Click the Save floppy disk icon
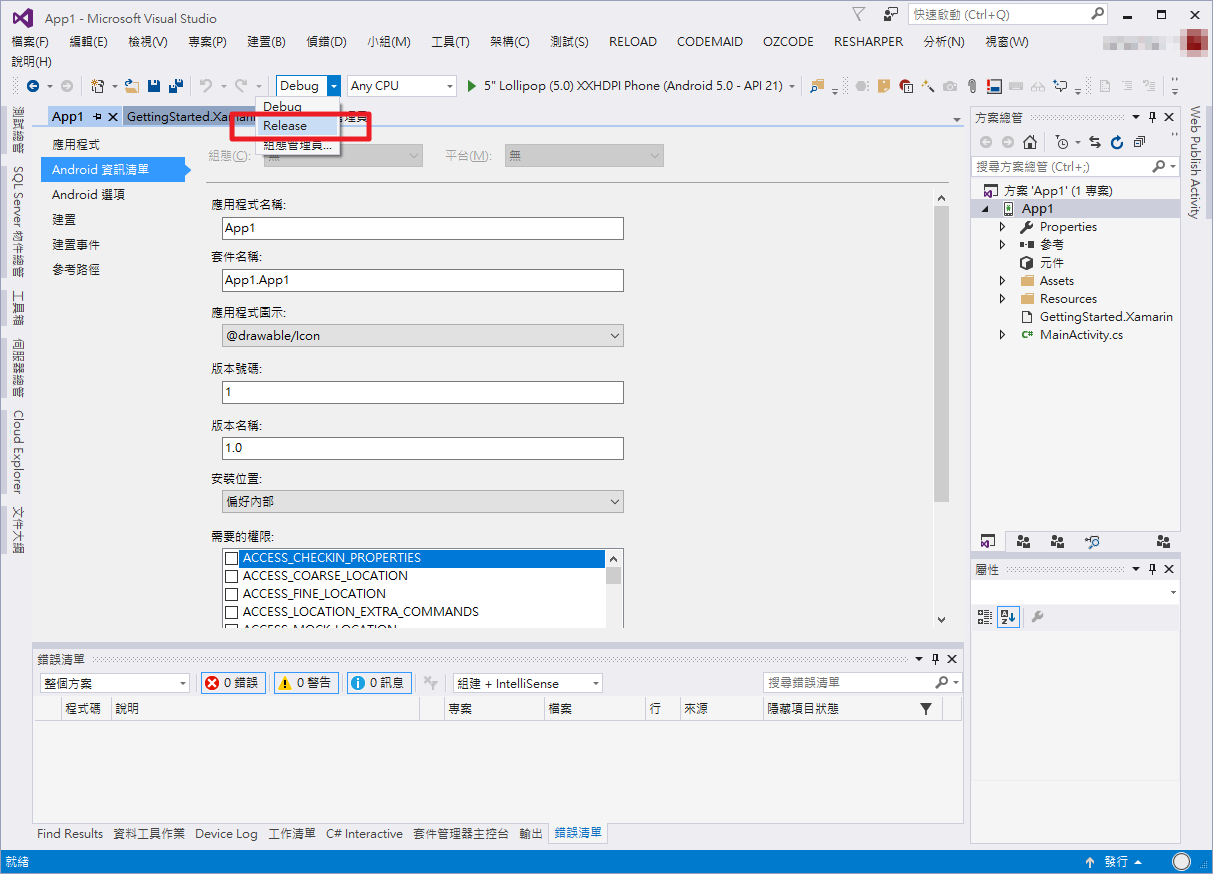Viewport: 1213px width, 874px height. click(x=154, y=86)
